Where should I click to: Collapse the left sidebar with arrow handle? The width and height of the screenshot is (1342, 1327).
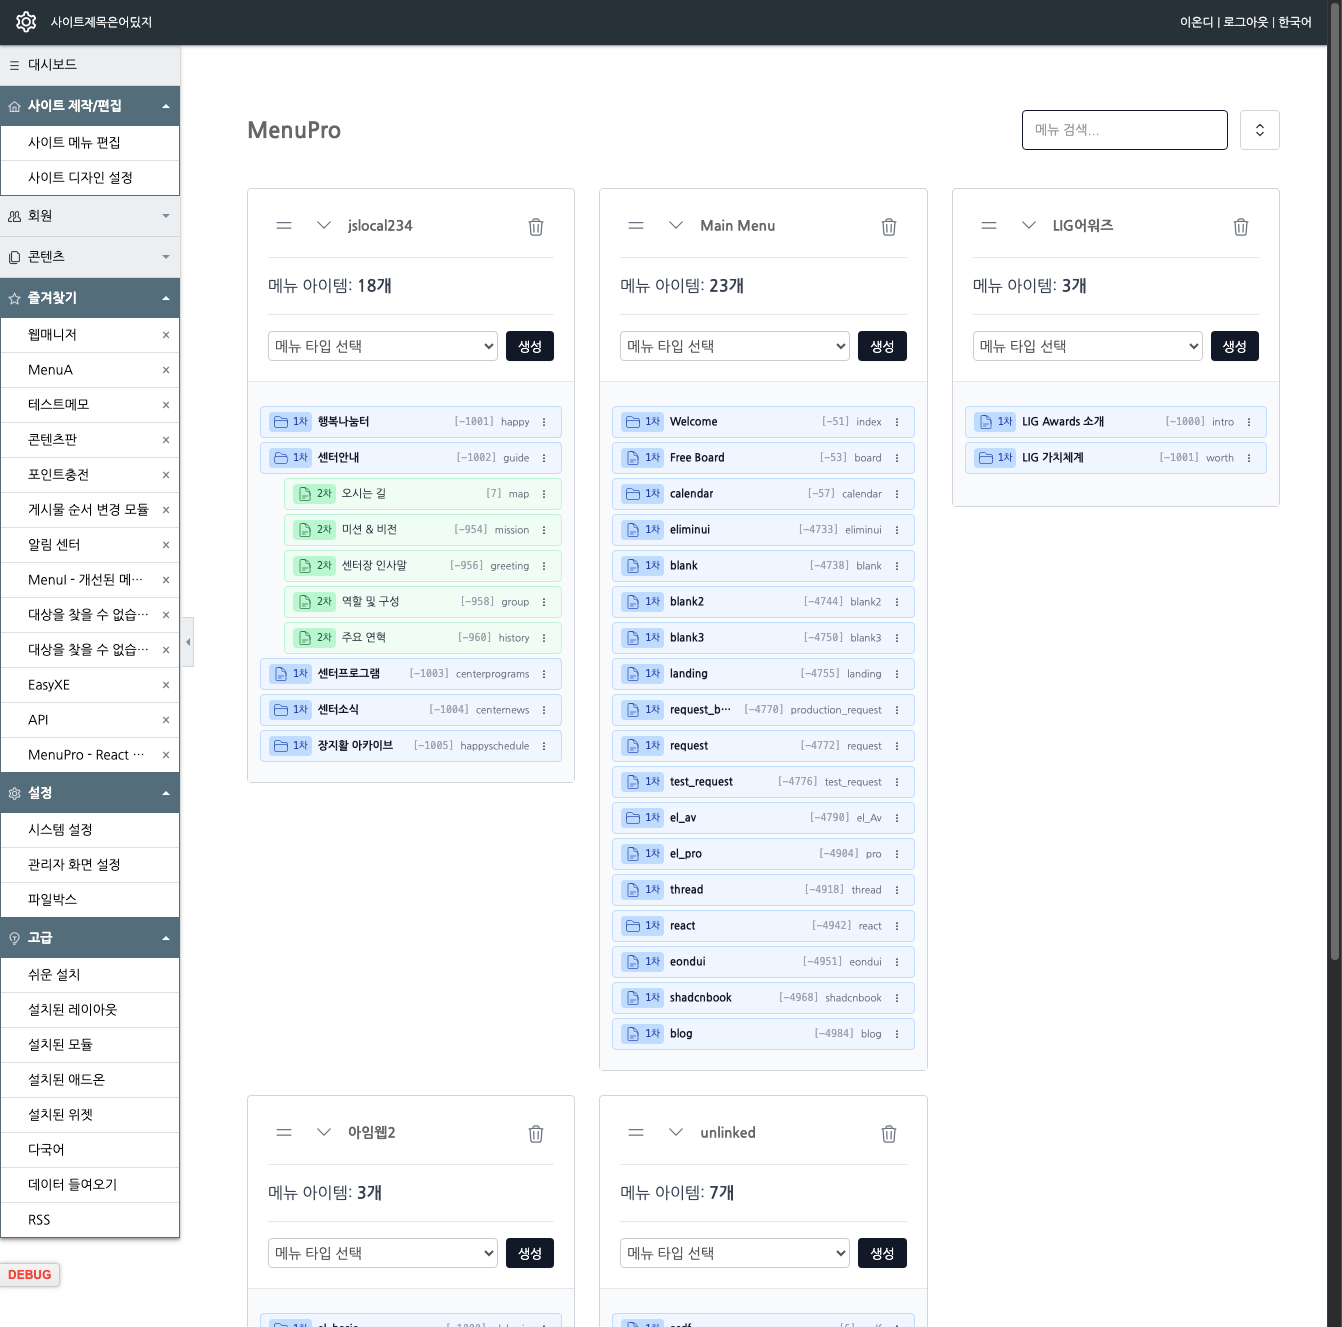188,642
